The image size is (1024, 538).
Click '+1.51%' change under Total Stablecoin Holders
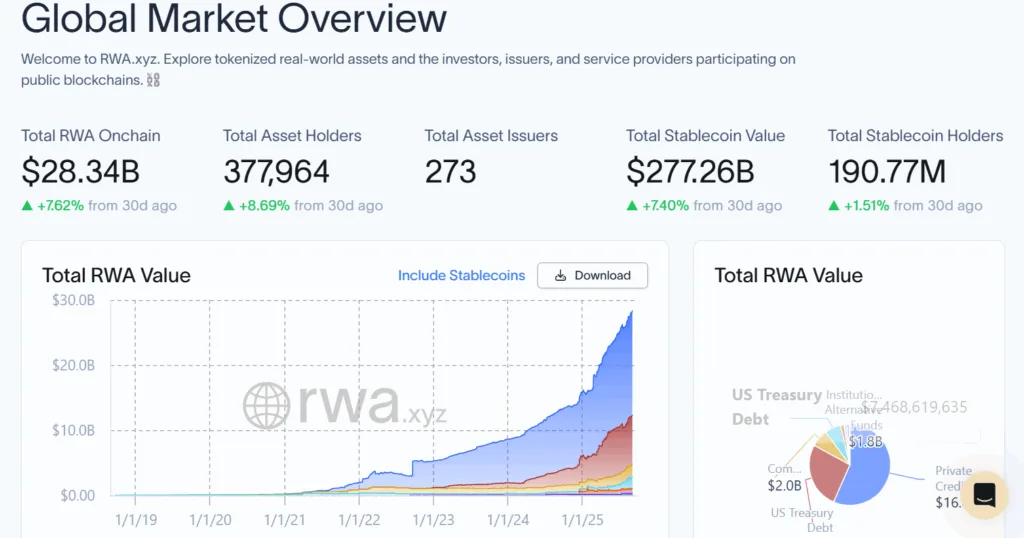[867, 206]
